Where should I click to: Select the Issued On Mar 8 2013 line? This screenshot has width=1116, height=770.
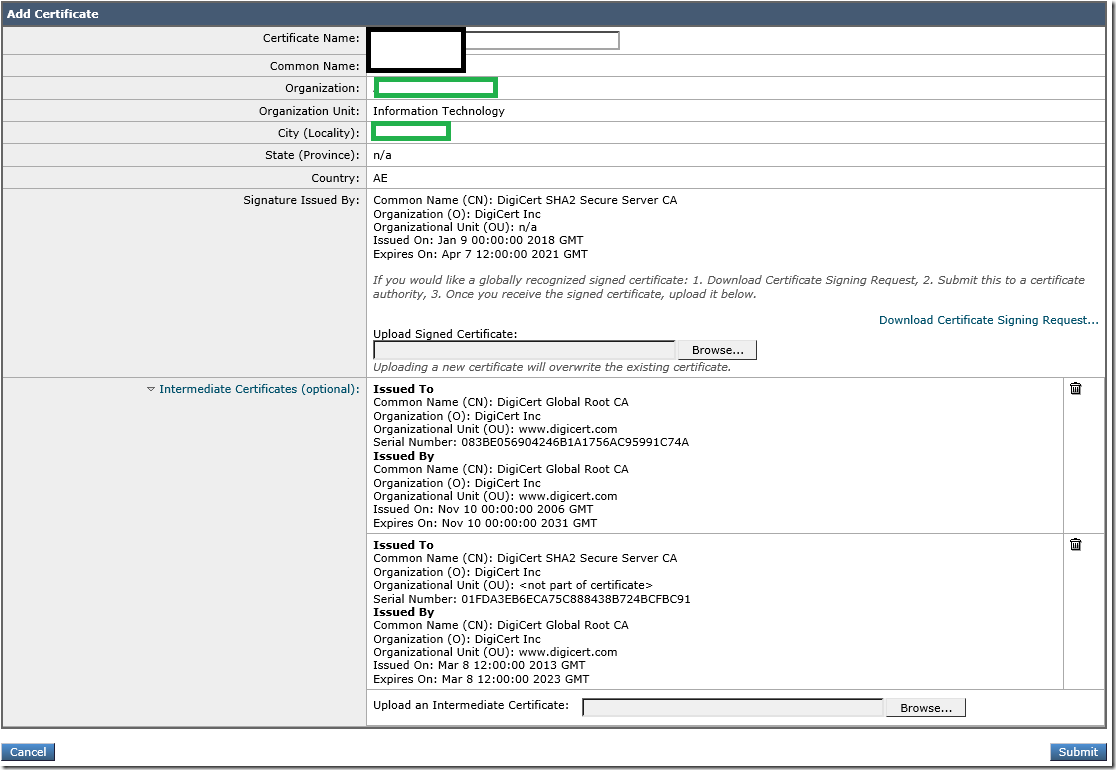coord(479,665)
